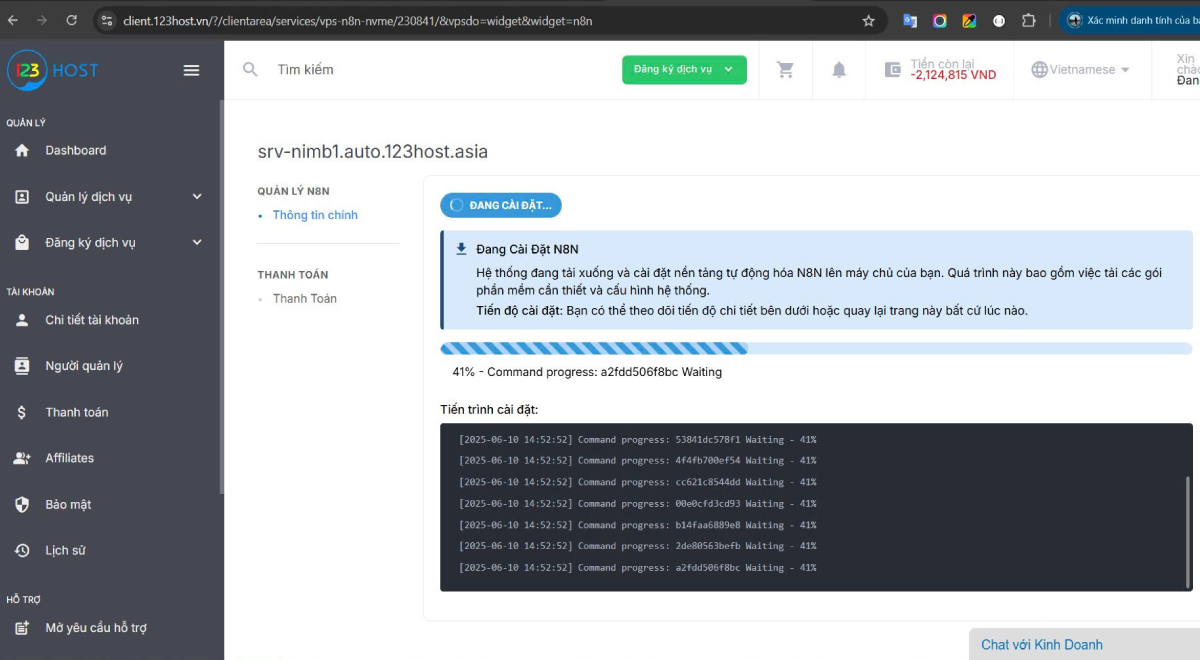
Task: Select Thanh Toán under the THANH TOÁN section
Action: [x=305, y=299]
